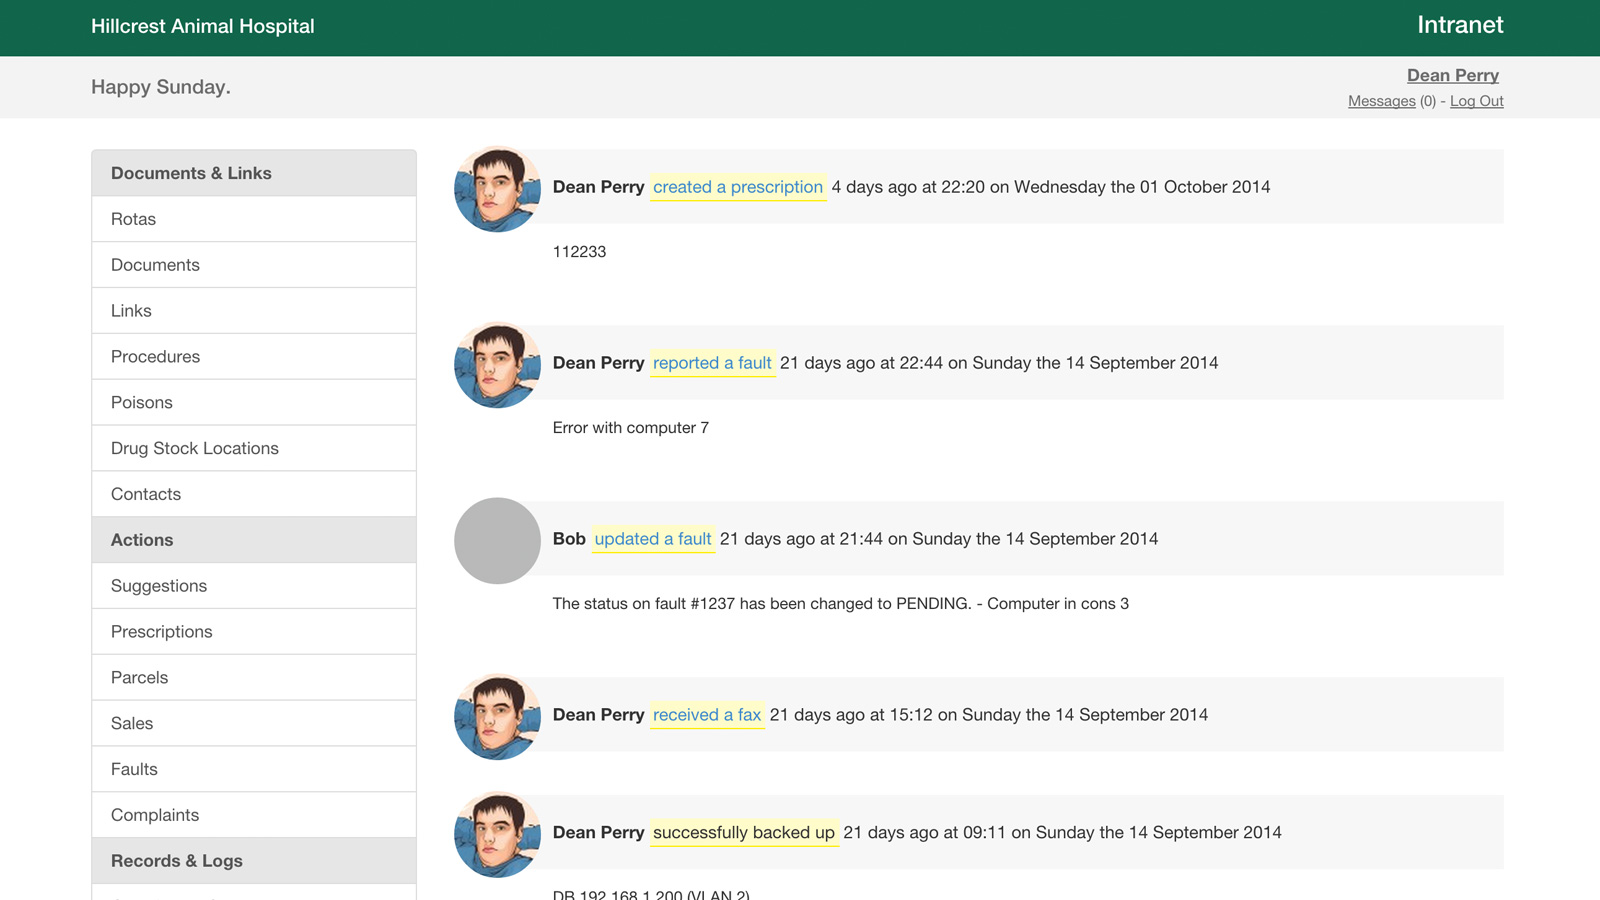Go to Prescriptions in the sidebar
Viewport: 1600px width, 900px height.
(254, 632)
